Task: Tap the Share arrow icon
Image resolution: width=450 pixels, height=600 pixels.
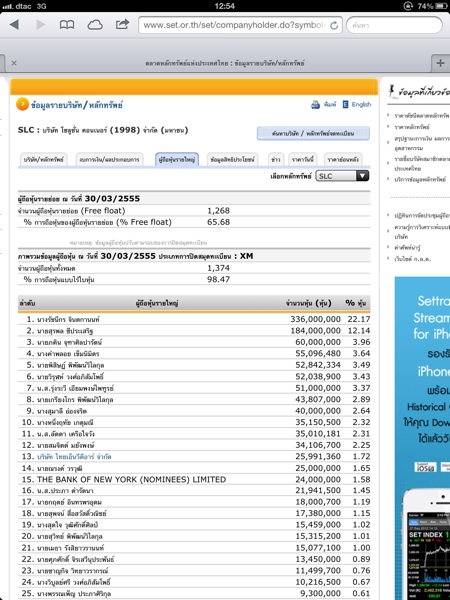Action: [122, 24]
